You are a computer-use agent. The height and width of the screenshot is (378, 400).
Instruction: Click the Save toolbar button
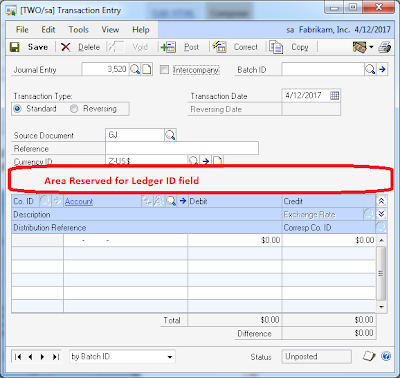(x=29, y=47)
